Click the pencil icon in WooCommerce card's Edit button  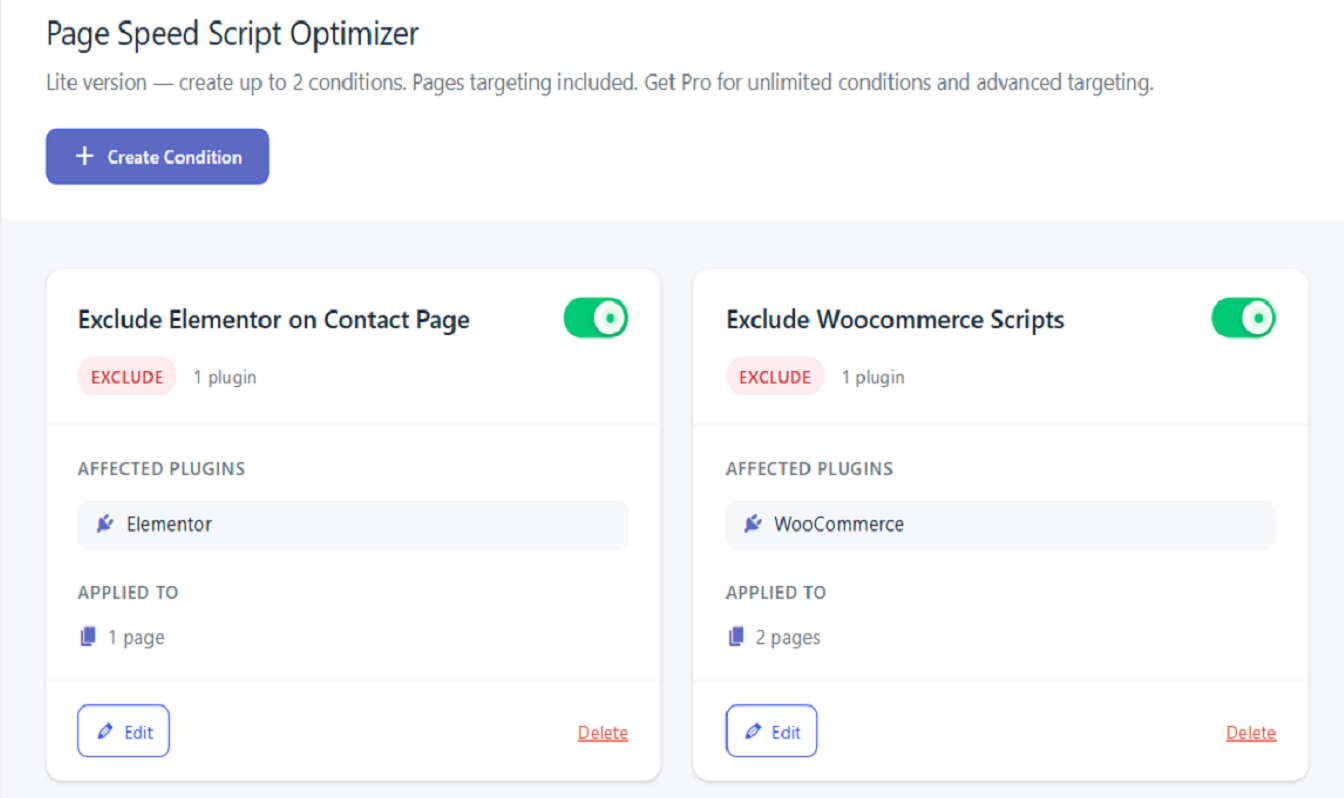point(752,731)
